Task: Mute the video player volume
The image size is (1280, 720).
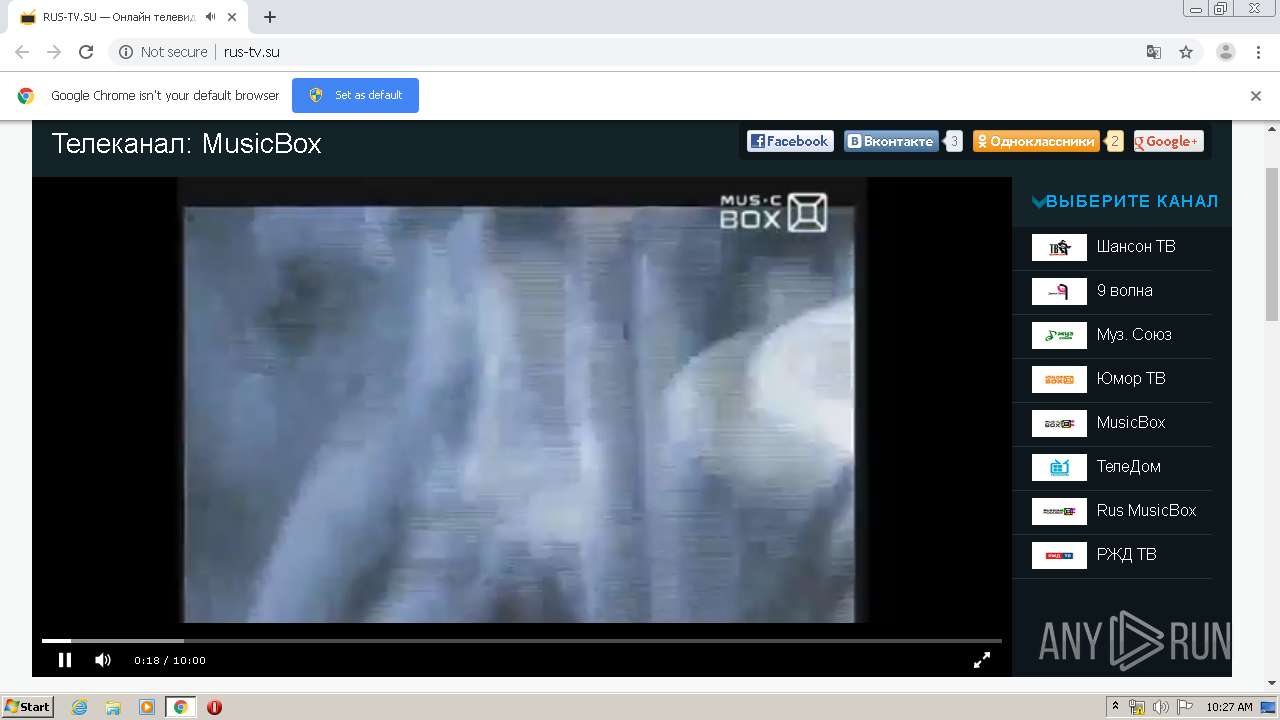Action: coord(103,660)
